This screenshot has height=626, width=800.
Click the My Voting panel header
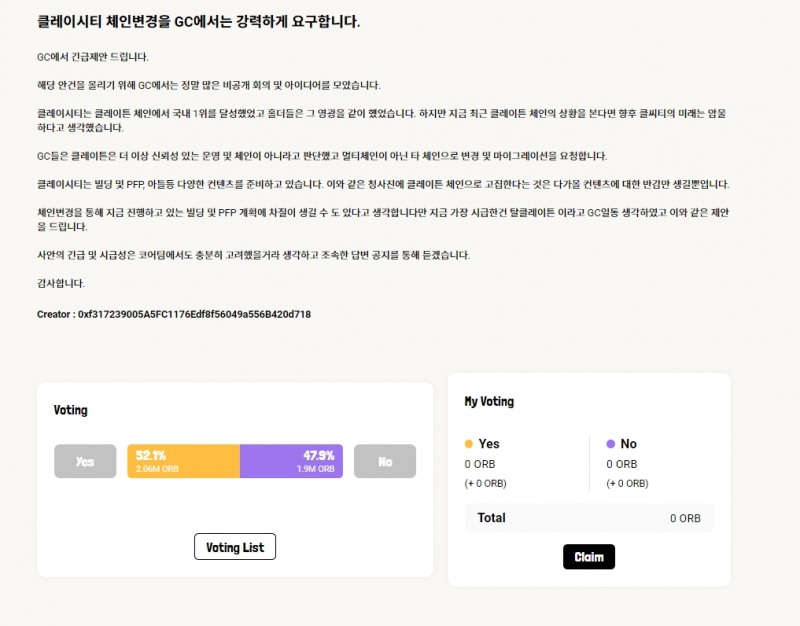tap(488, 401)
